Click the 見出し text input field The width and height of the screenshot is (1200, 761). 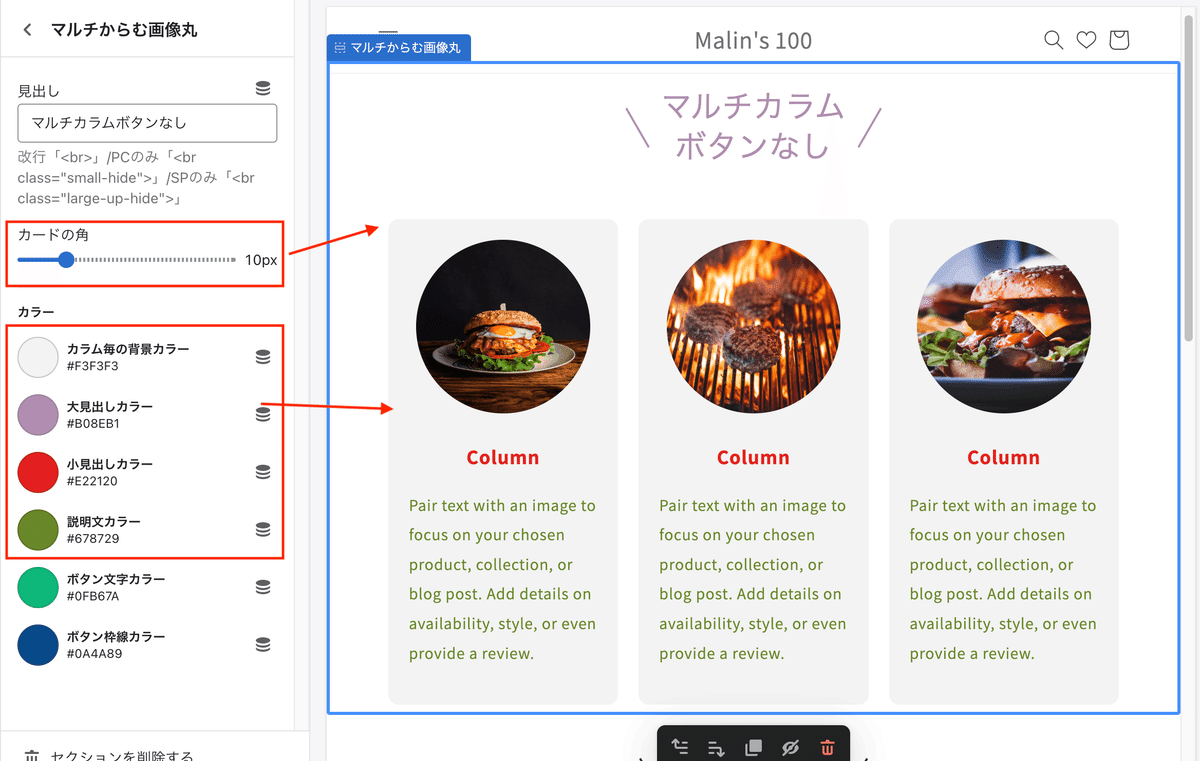[147, 123]
